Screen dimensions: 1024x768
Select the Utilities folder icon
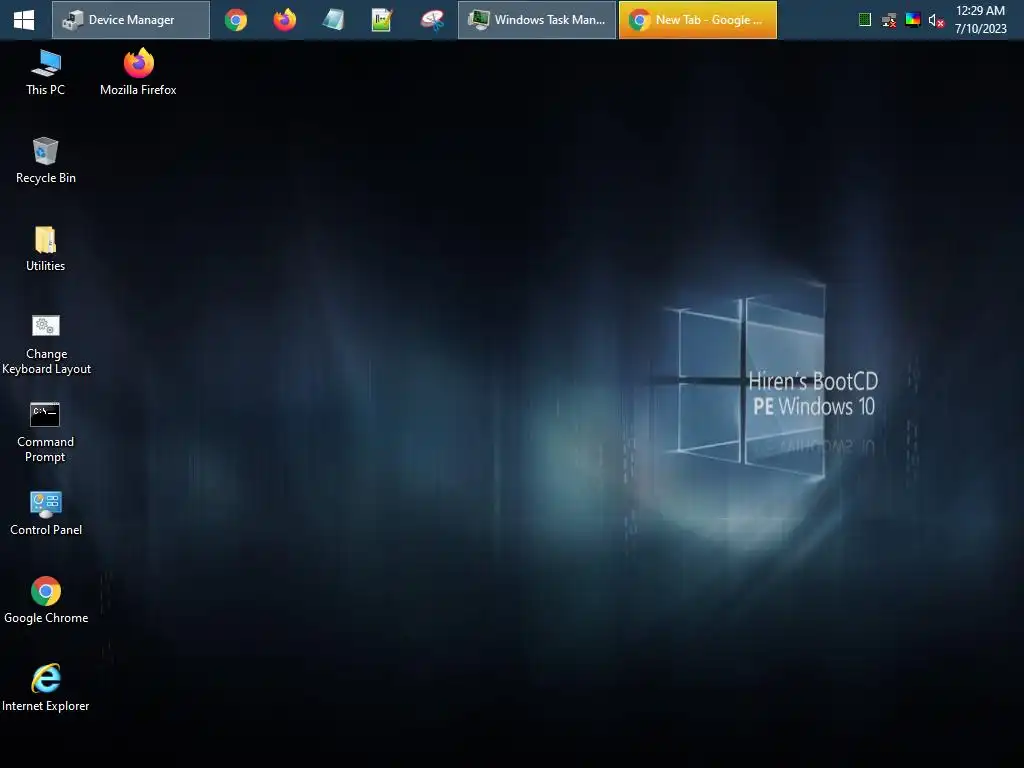tap(46, 249)
